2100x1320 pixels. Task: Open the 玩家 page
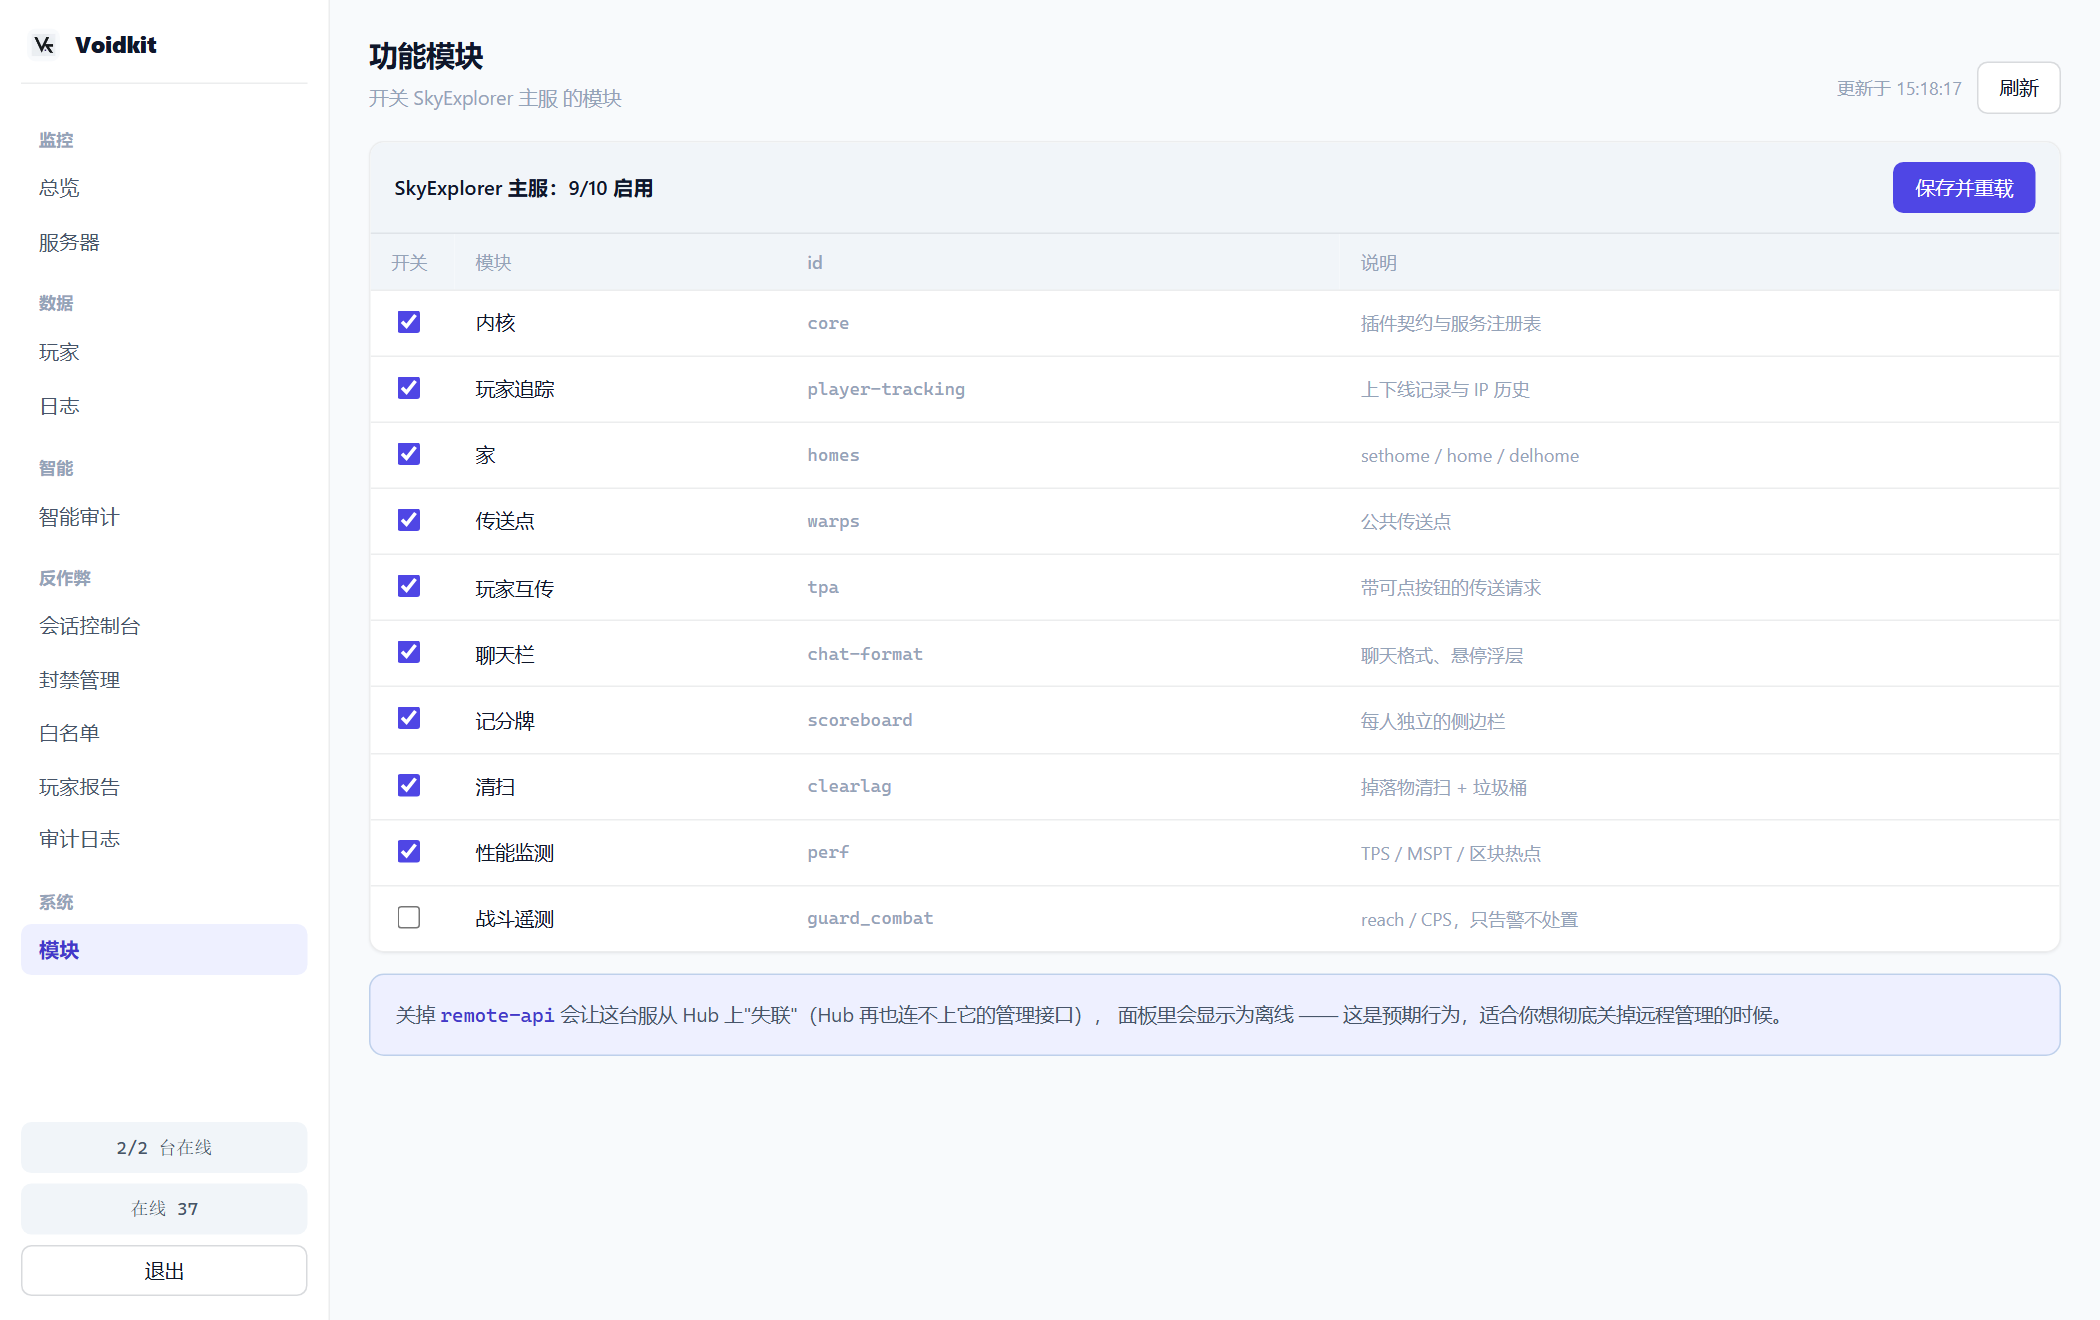pos(164,352)
